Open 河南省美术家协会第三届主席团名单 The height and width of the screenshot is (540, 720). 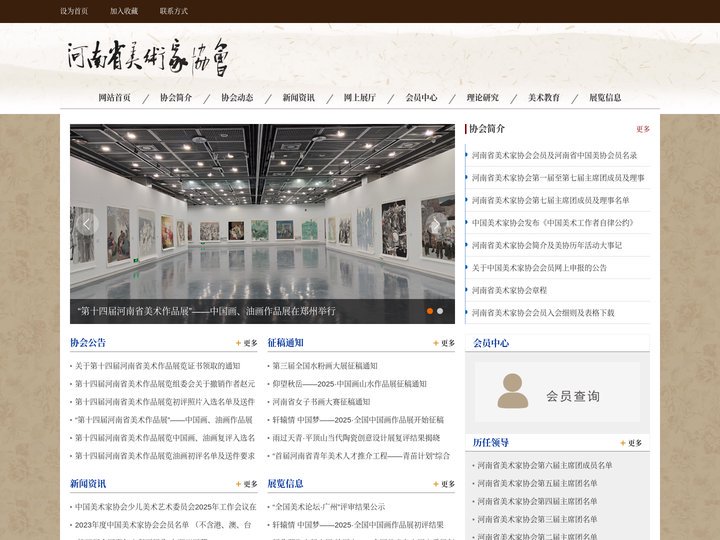(537, 519)
